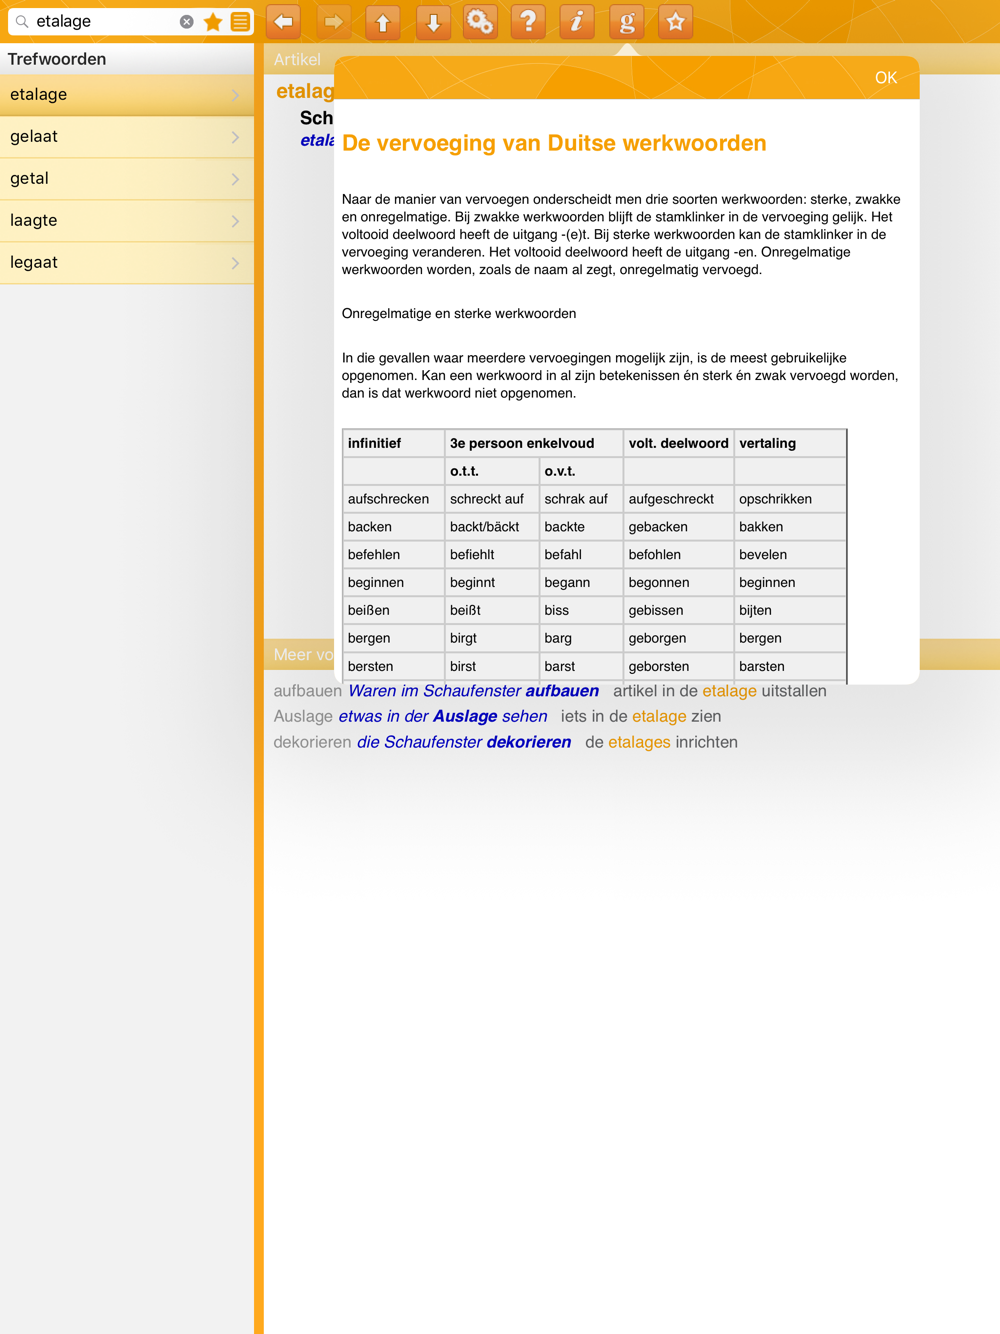This screenshot has height=1334, width=1000.
Task: Jump to the next entry with the down arrow
Action: tap(432, 21)
